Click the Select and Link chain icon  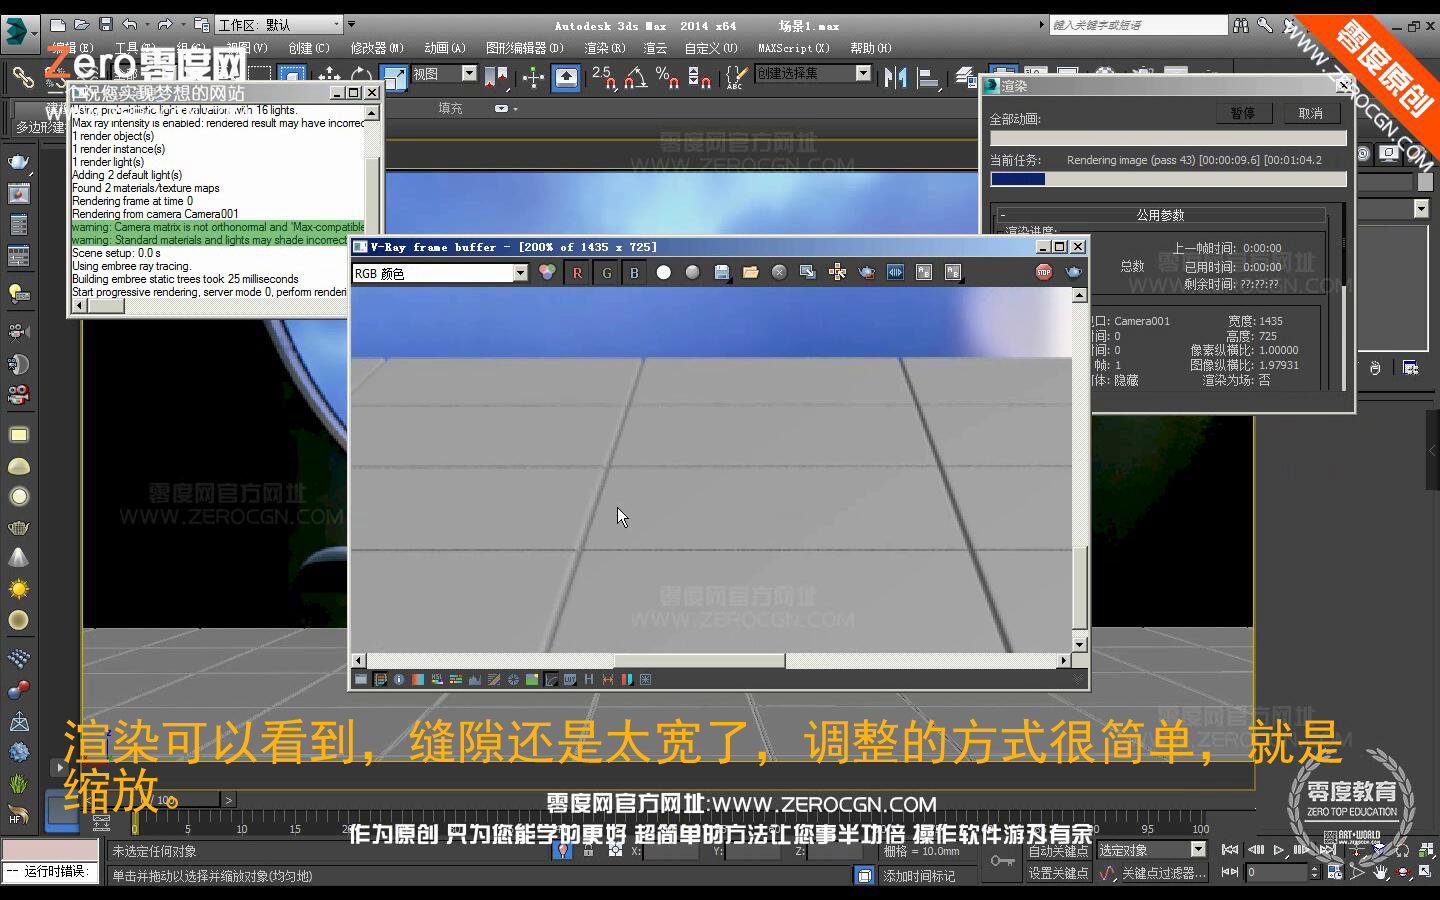[22, 76]
